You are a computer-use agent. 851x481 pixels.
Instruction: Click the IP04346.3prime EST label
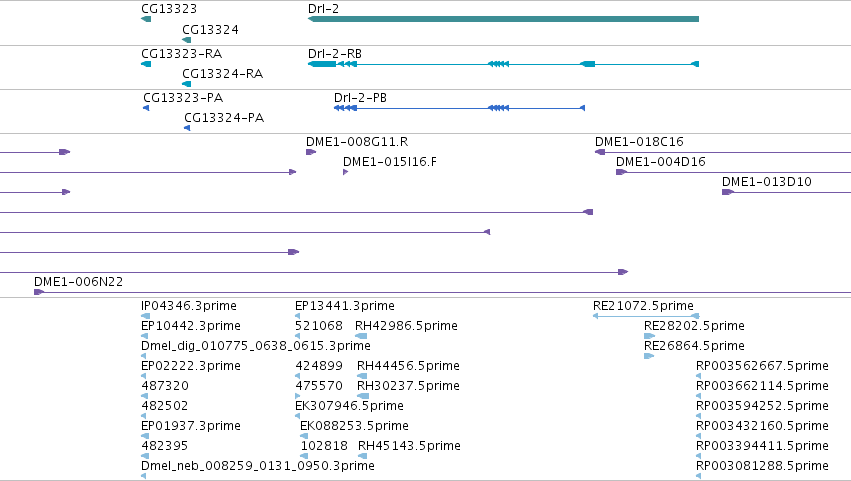click(x=188, y=306)
